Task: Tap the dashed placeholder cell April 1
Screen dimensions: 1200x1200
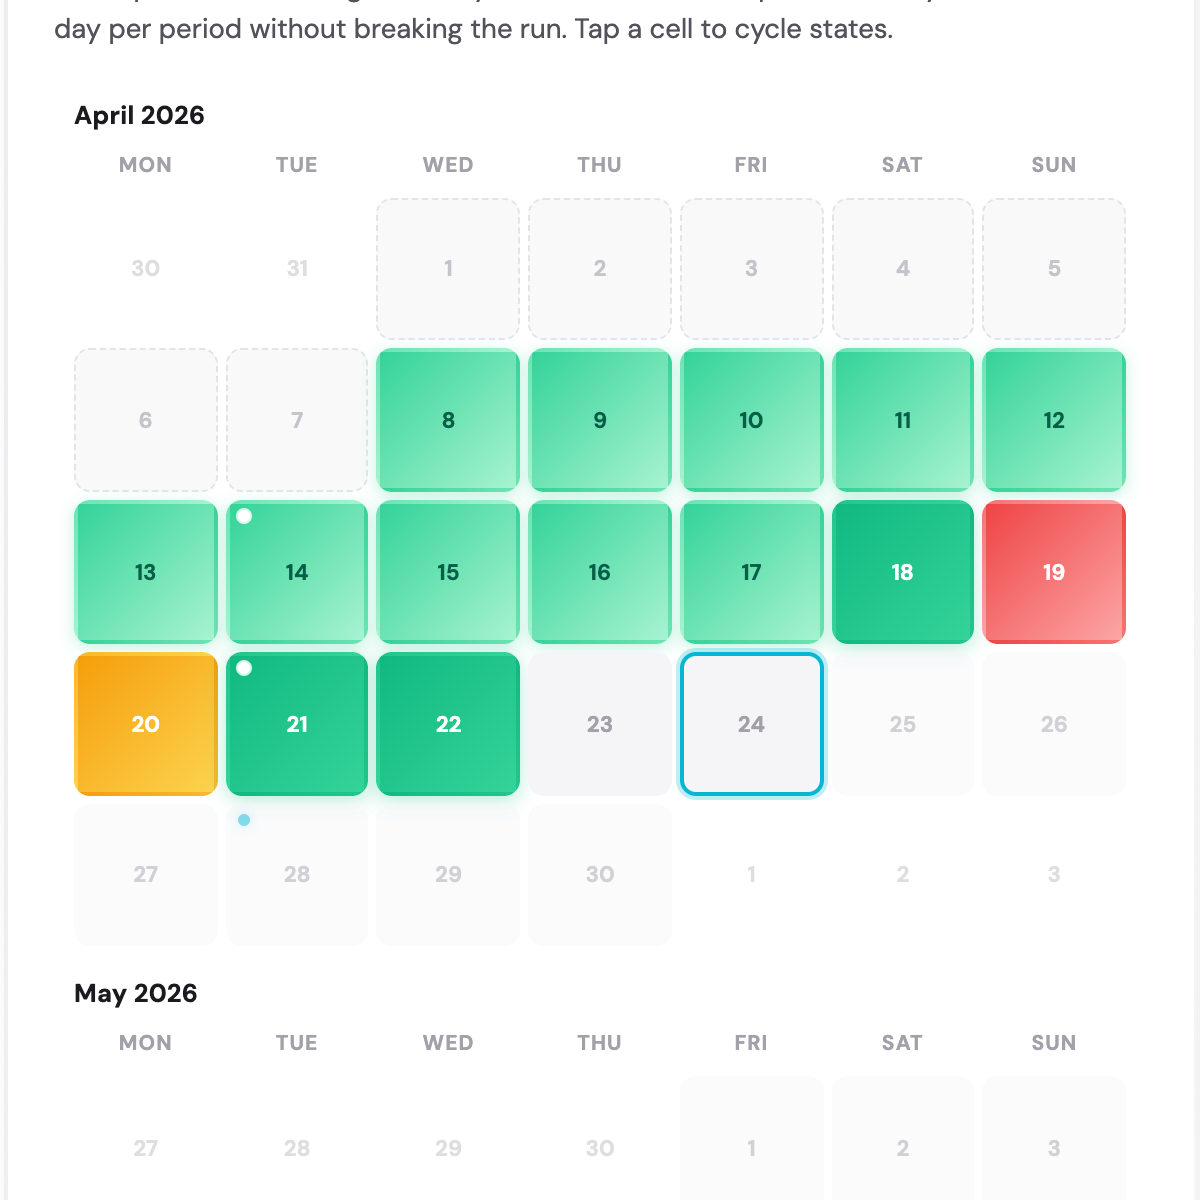Action: tap(447, 268)
